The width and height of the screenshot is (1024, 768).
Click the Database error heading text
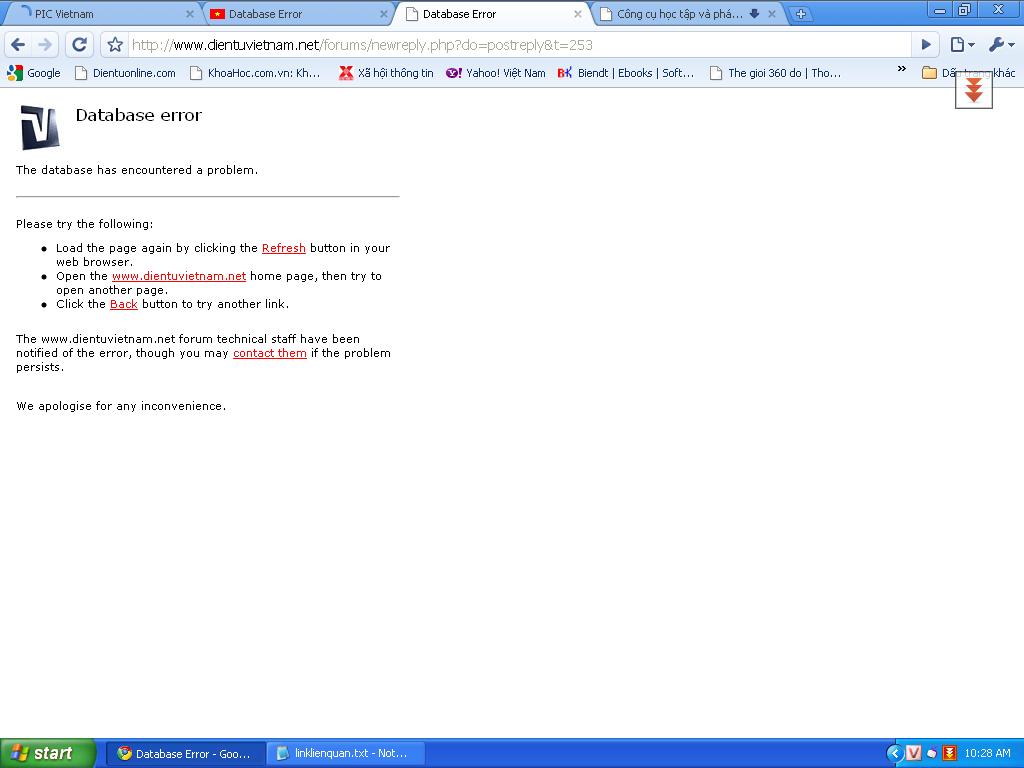(x=138, y=115)
